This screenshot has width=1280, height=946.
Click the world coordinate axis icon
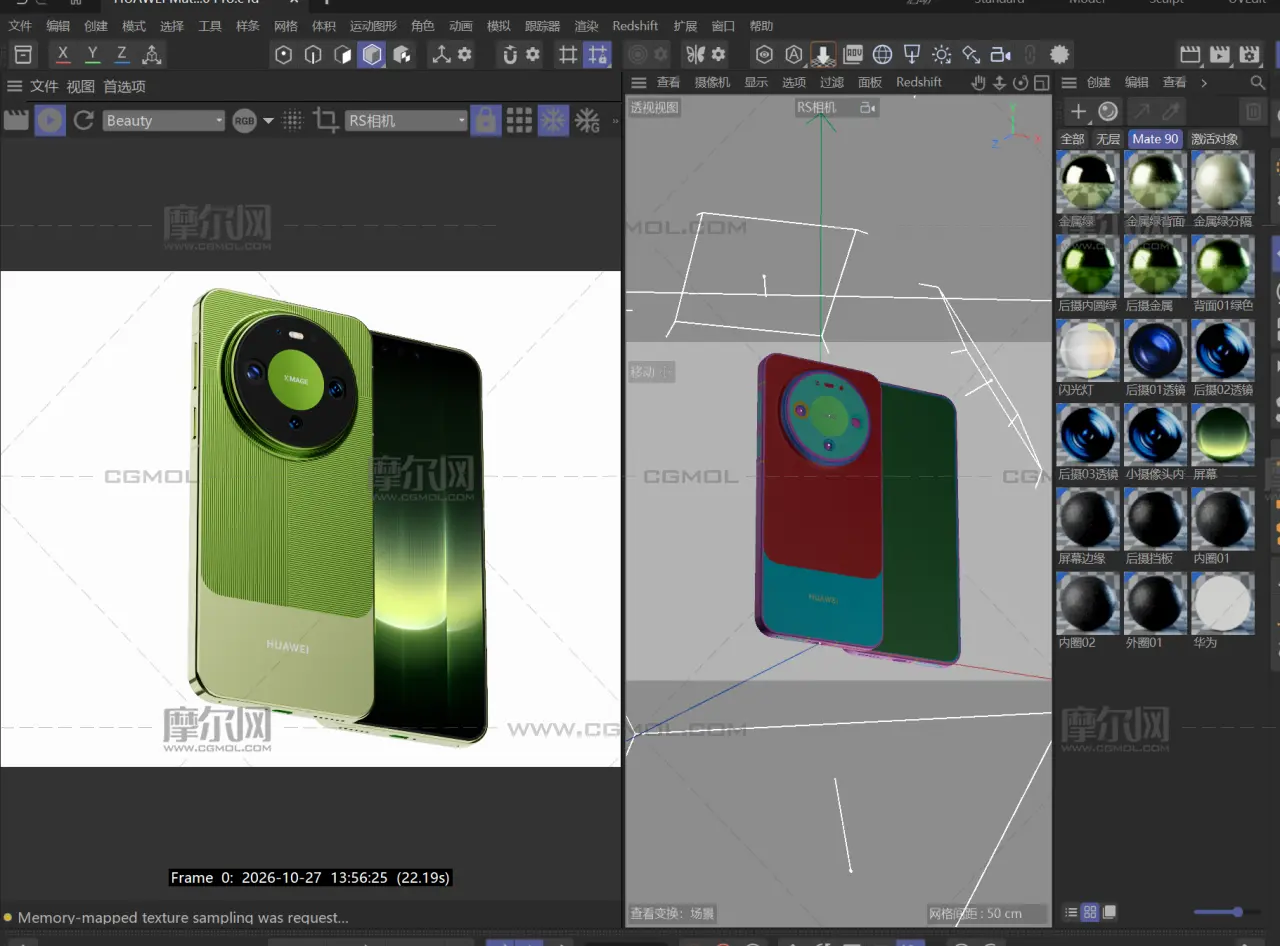click(x=152, y=55)
